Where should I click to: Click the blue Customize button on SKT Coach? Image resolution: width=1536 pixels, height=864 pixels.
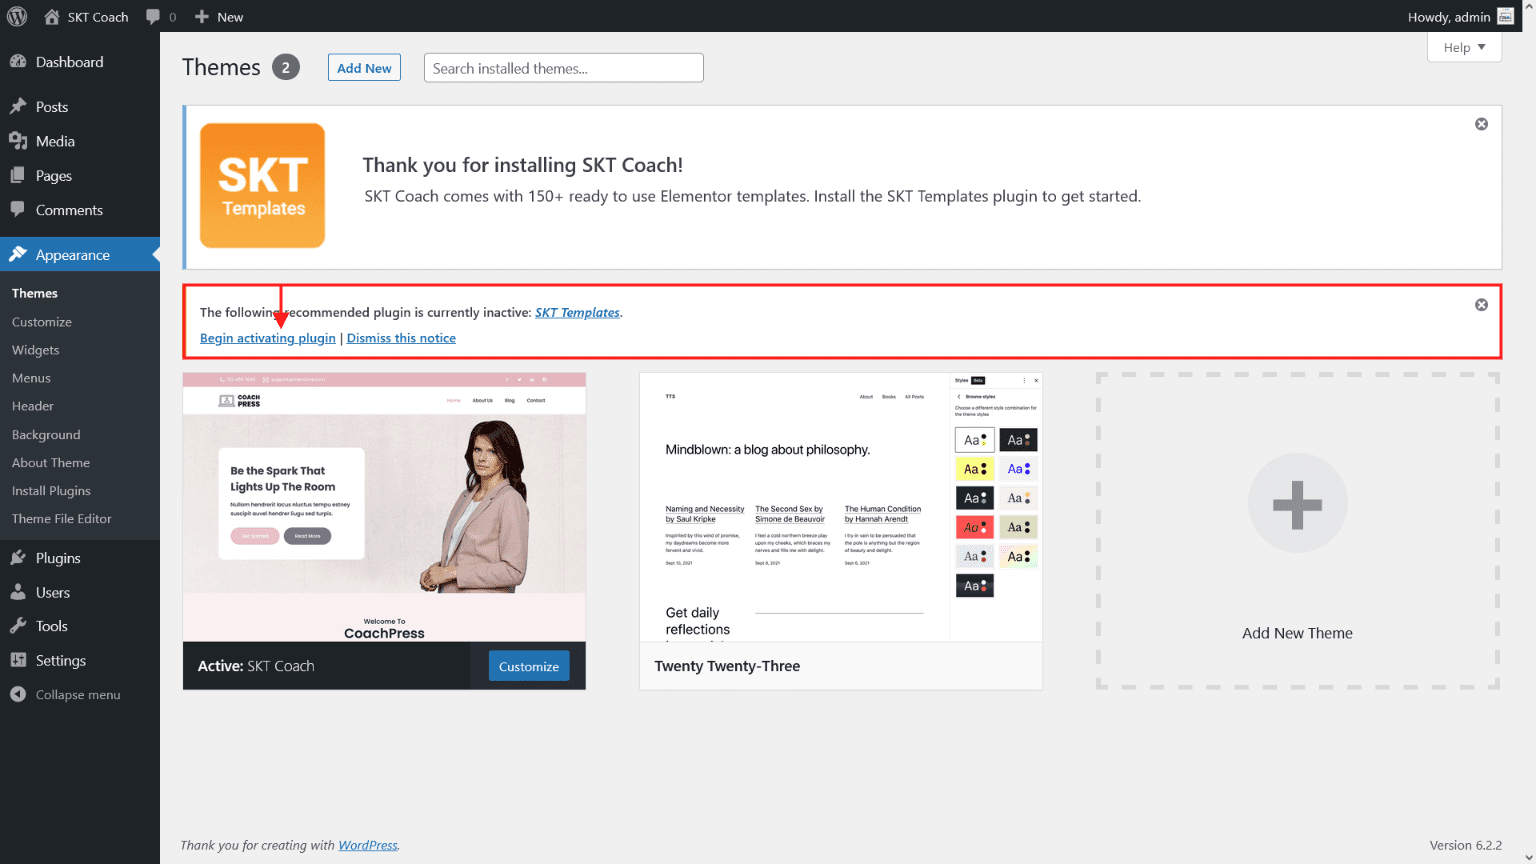(x=529, y=666)
